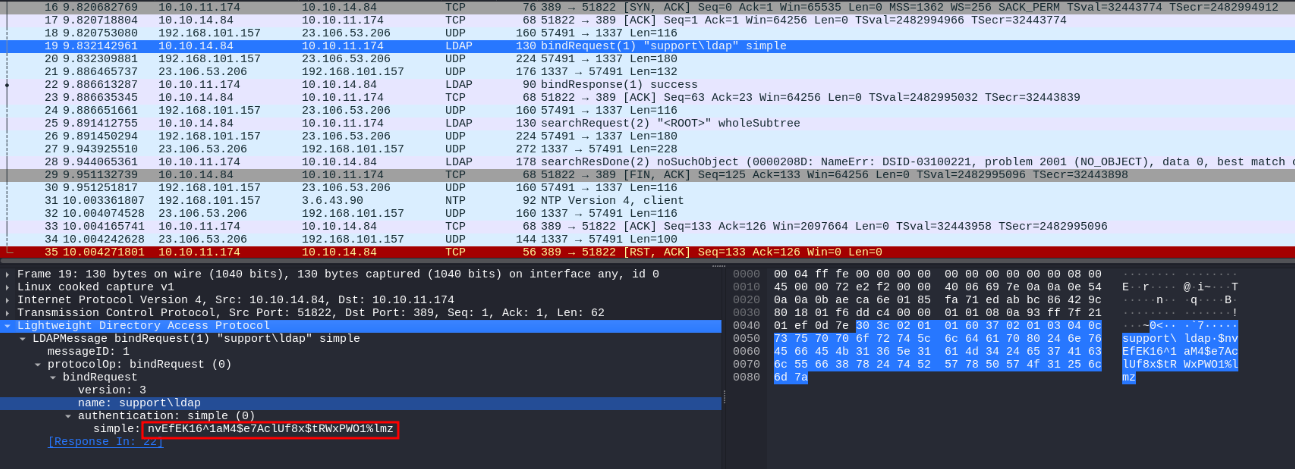
Task: Collapse the LDAPMessage bindRequest(1) node
Action: point(23,339)
